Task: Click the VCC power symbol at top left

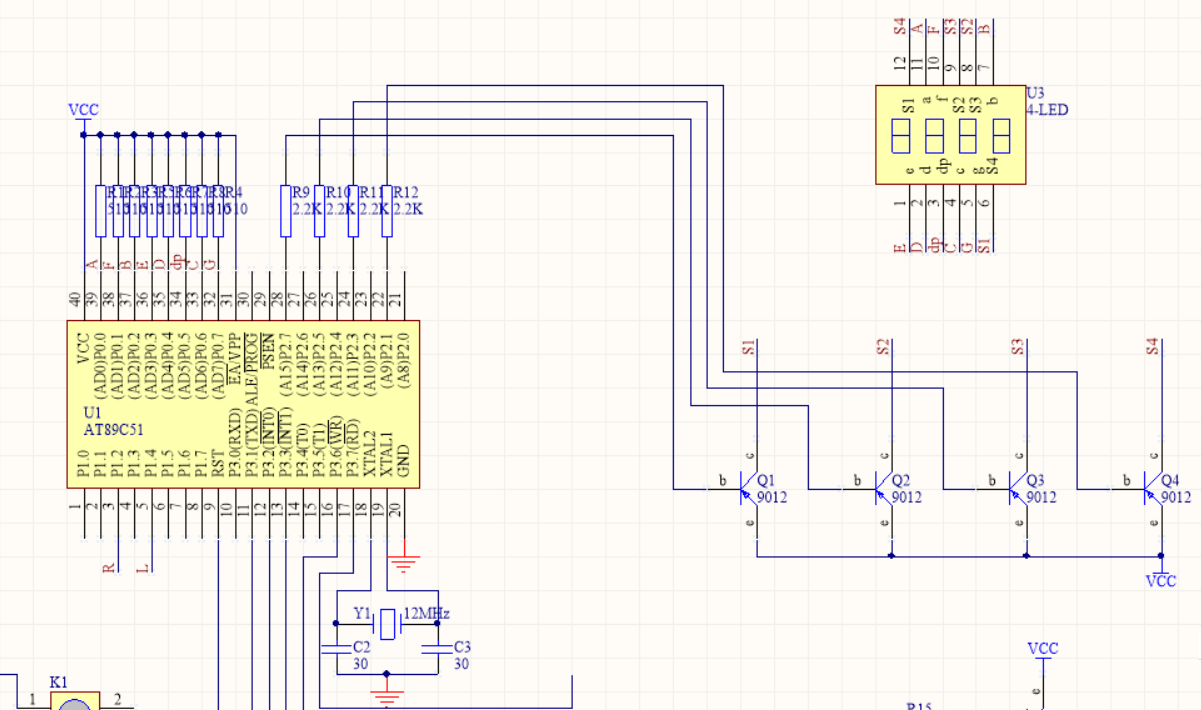Action: pos(83,112)
